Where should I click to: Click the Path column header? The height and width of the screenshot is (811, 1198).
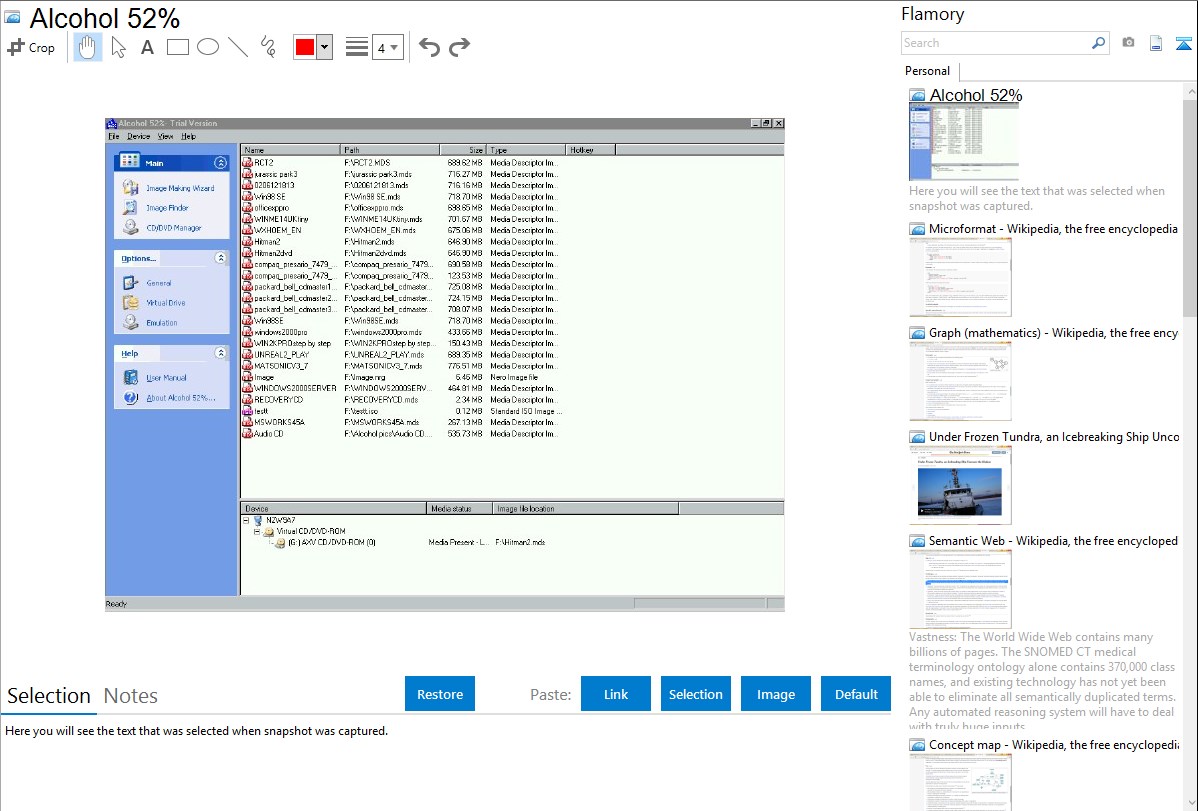[x=390, y=150]
